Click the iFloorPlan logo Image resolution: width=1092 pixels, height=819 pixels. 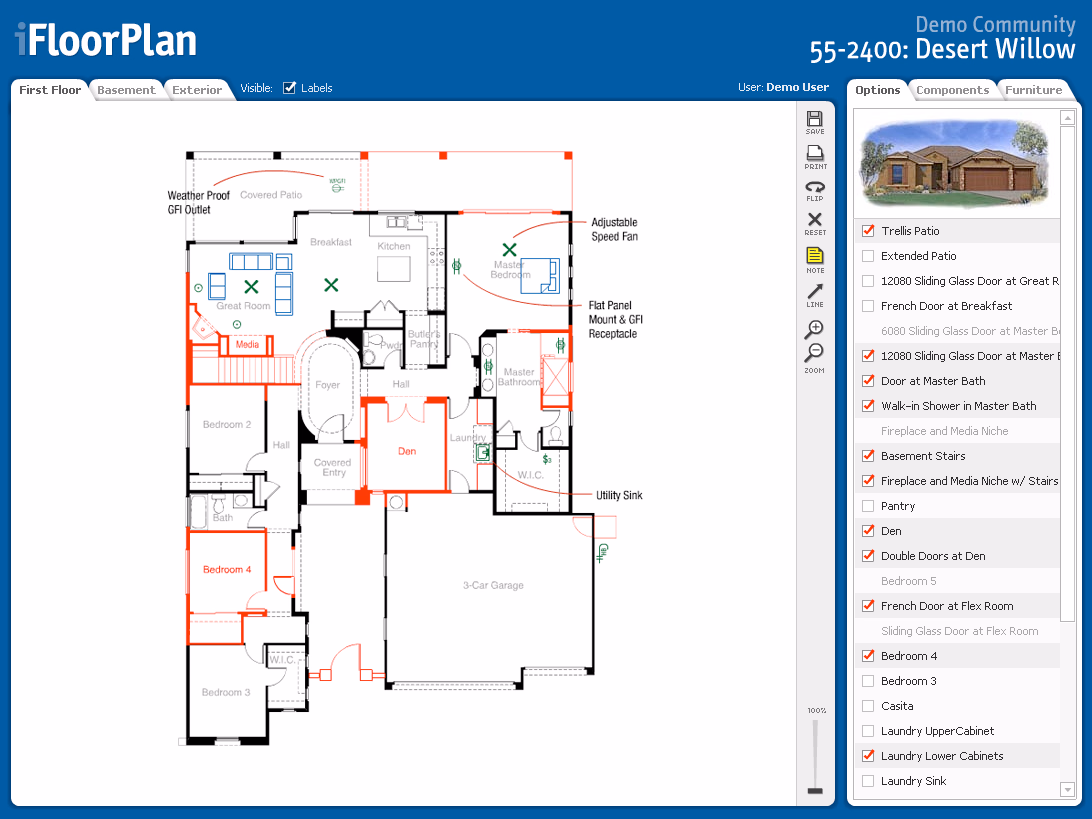pyautogui.click(x=106, y=40)
